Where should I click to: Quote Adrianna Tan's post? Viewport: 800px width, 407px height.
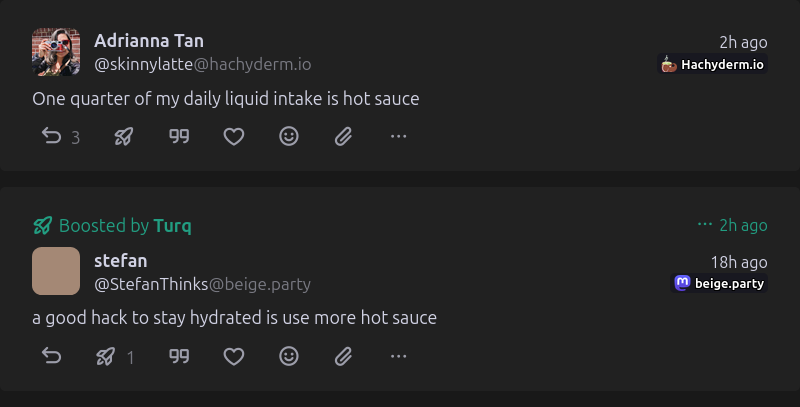tap(179, 136)
